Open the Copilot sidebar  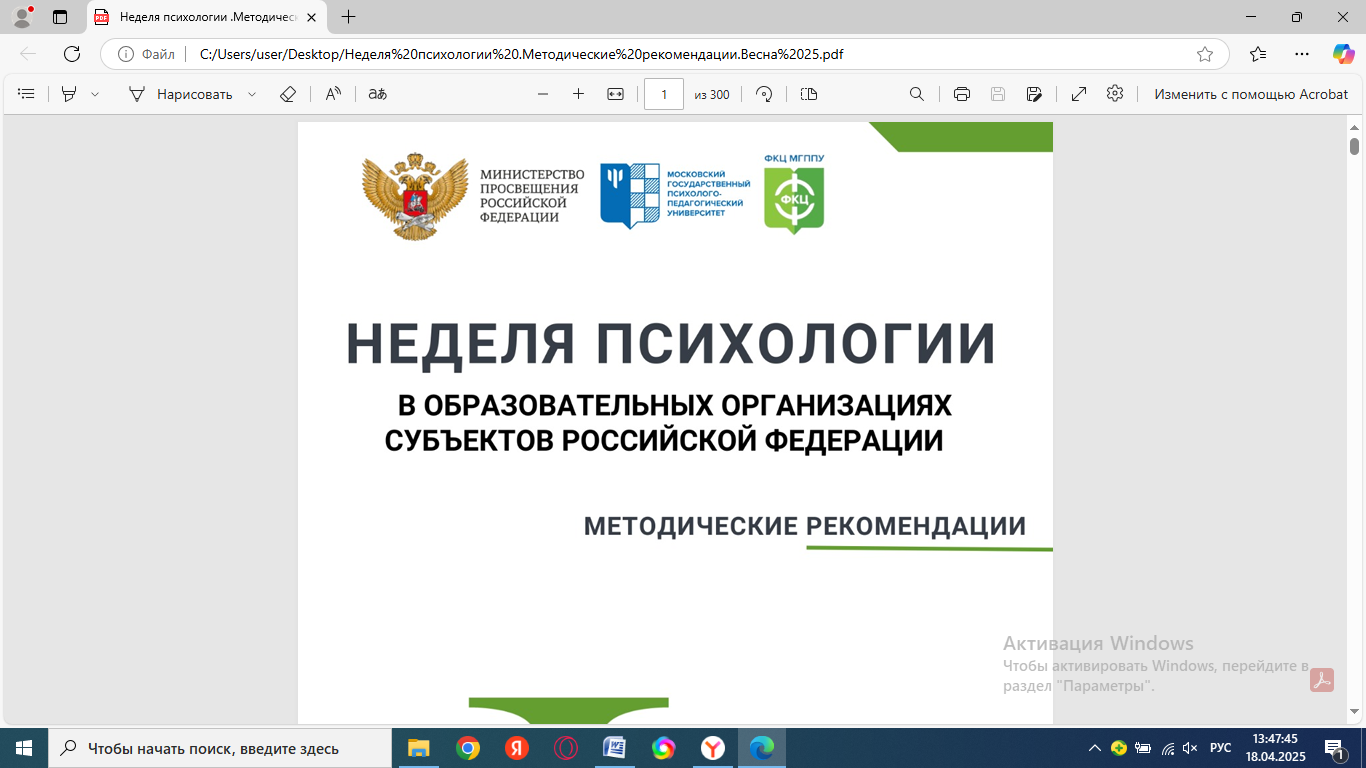(x=1343, y=54)
